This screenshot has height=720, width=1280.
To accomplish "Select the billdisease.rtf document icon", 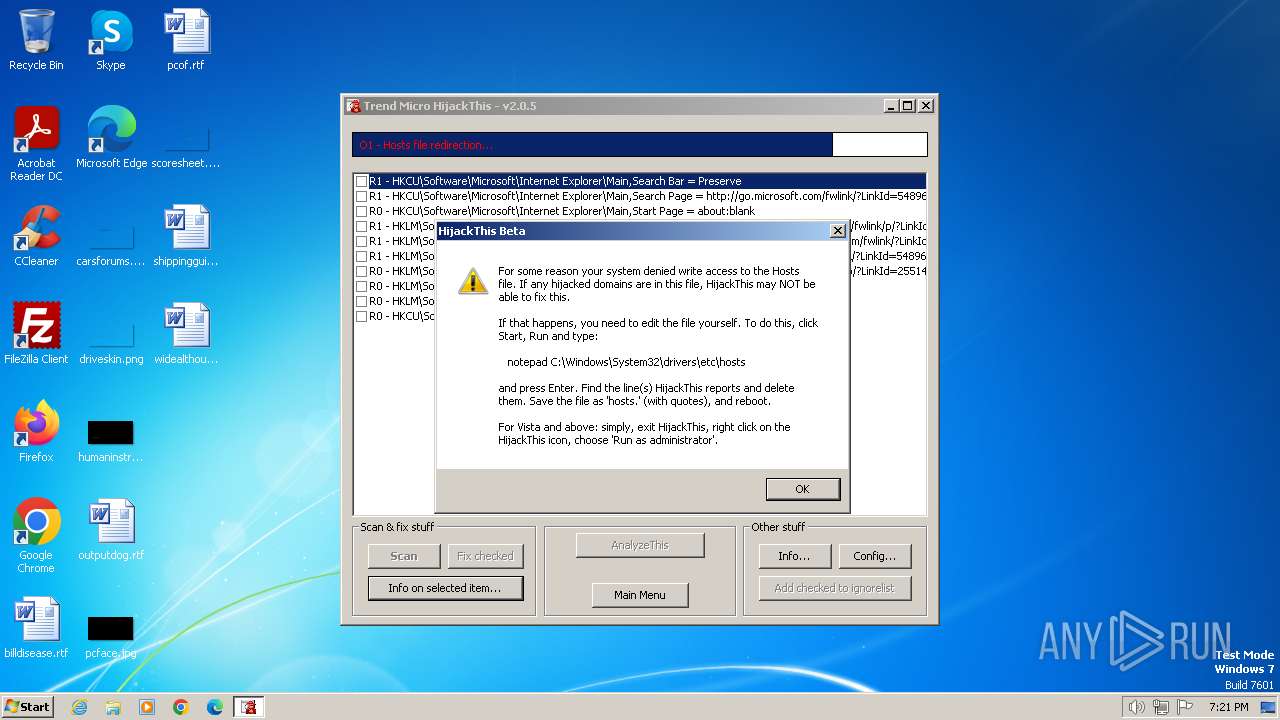I will [x=36, y=627].
